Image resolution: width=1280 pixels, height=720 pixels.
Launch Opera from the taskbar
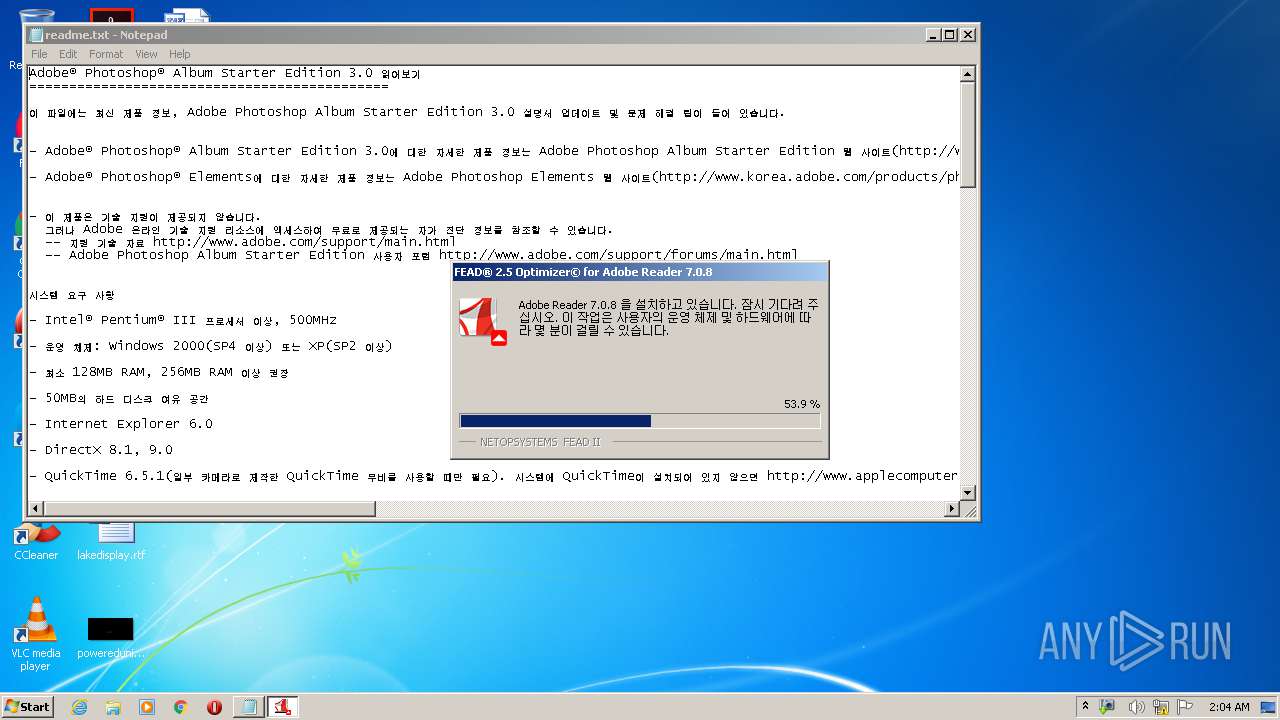click(x=214, y=707)
